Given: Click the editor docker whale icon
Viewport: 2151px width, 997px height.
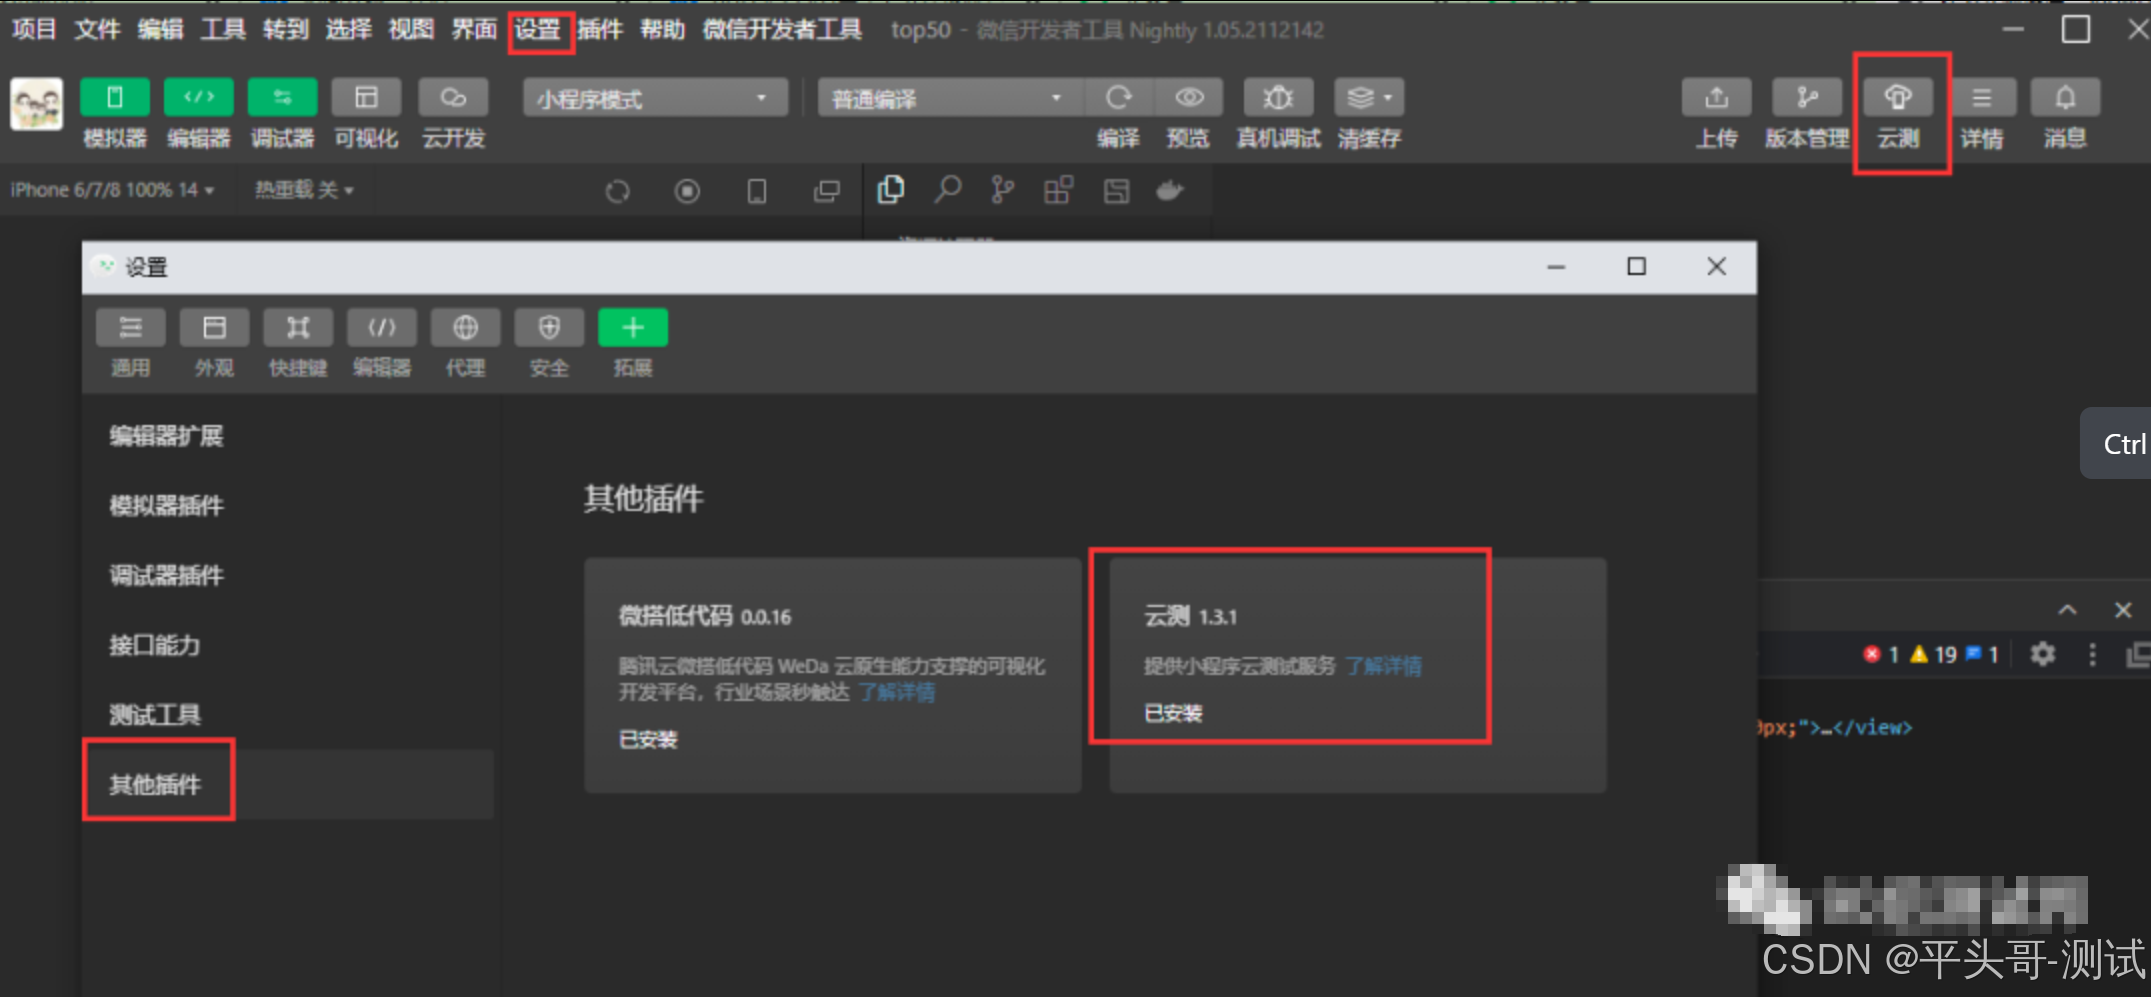Looking at the screenshot, I should click(1171, 190).
